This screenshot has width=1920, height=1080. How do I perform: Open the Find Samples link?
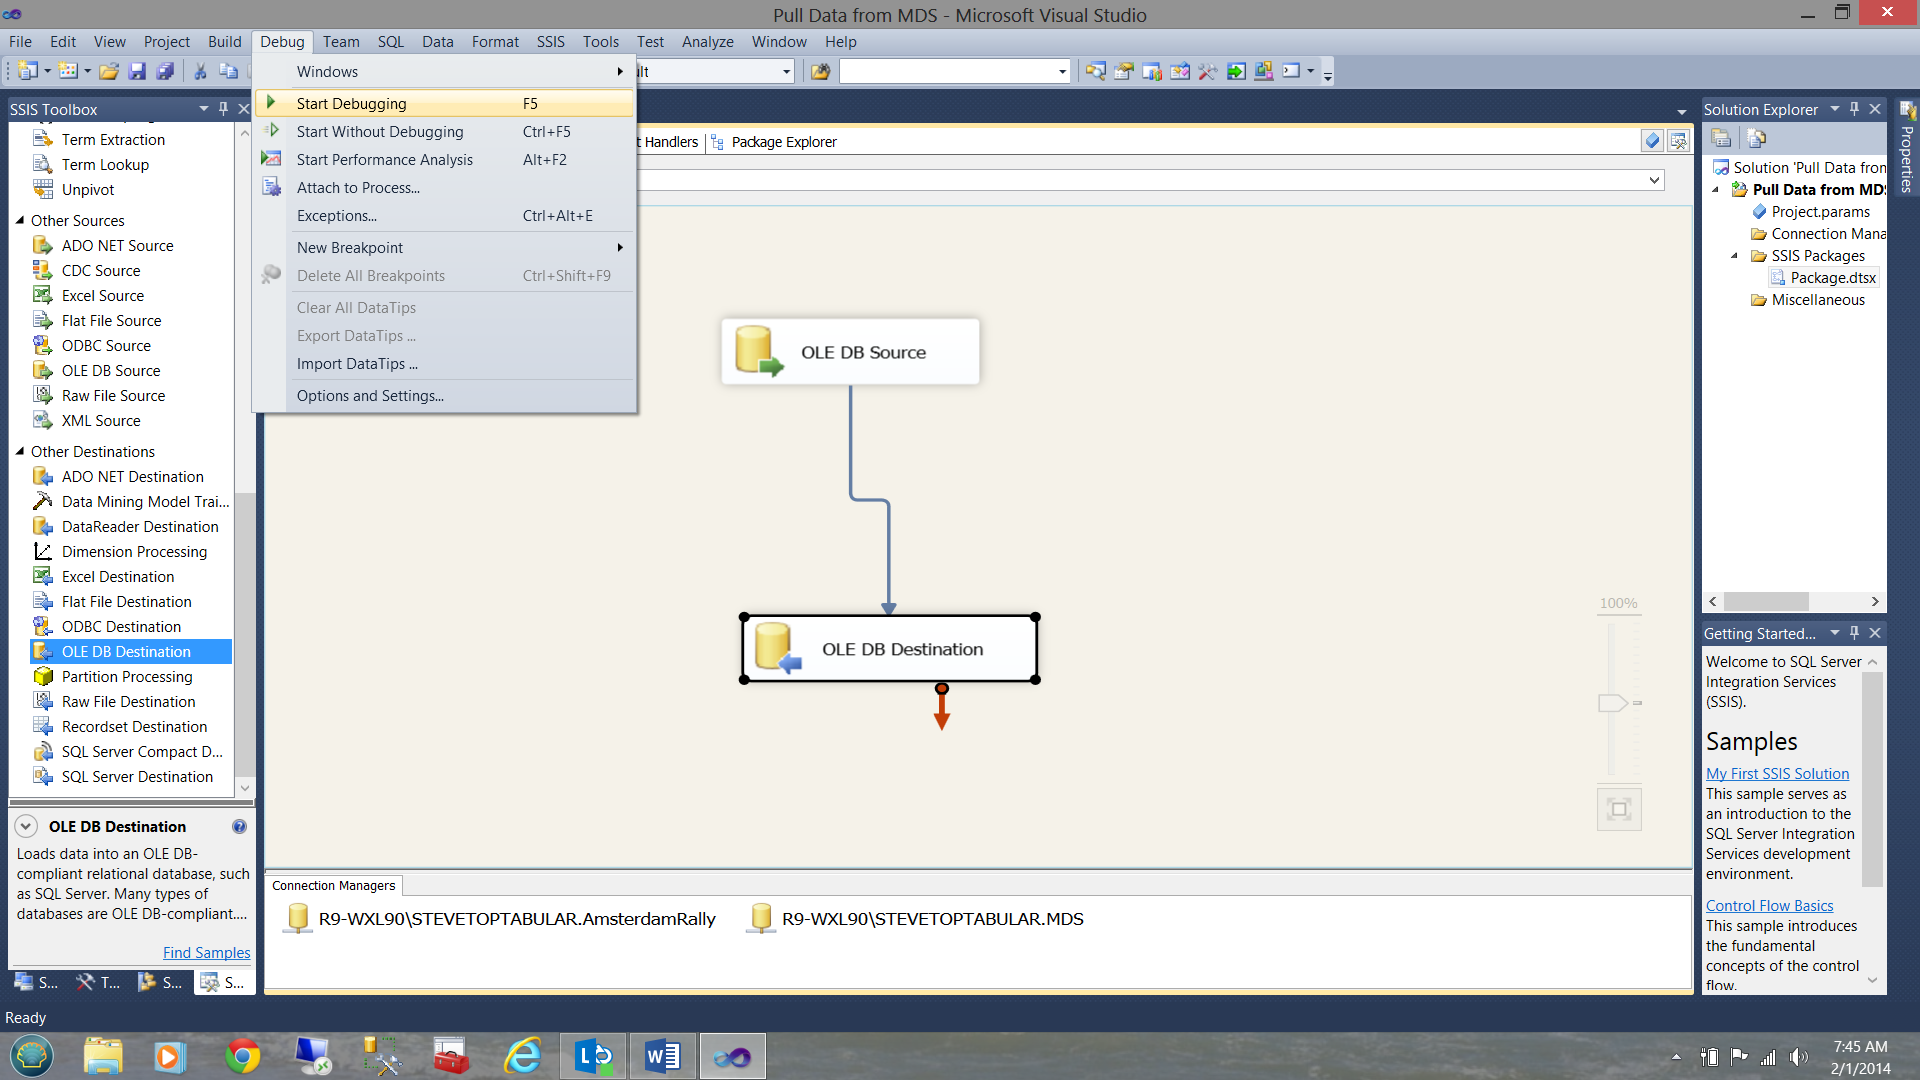[206, 953]
